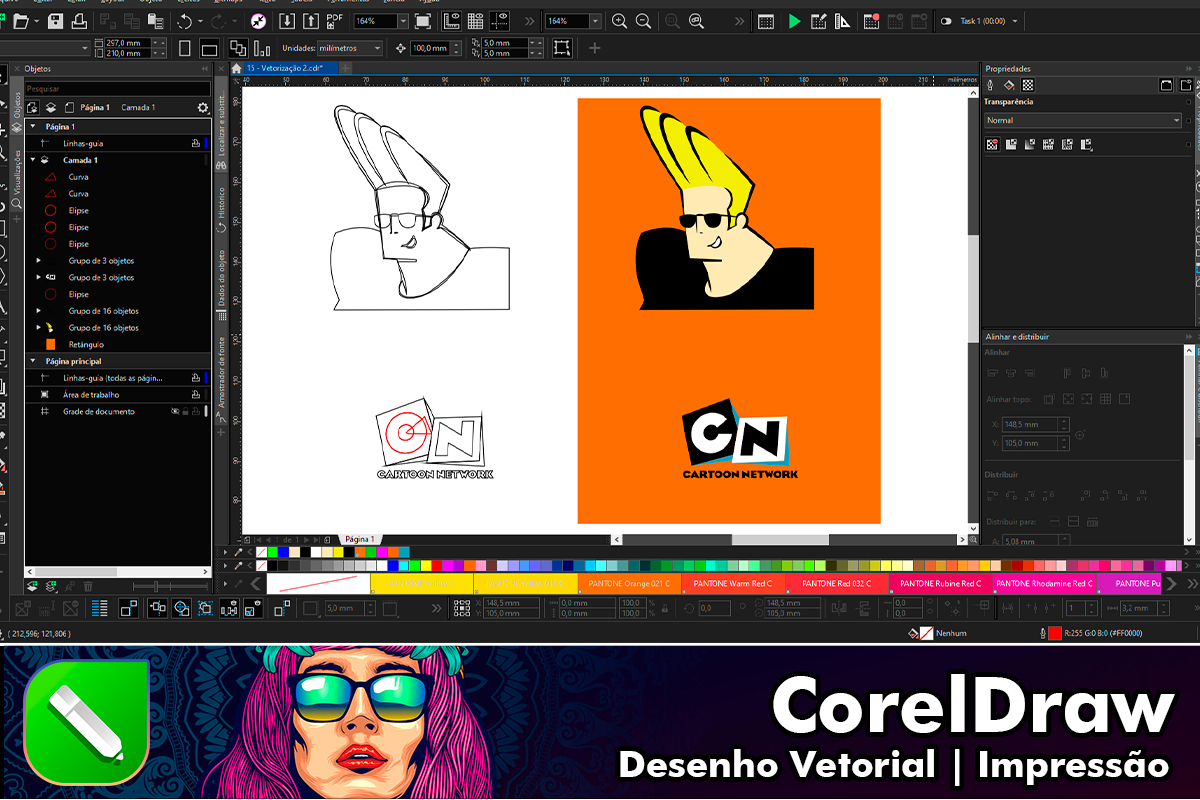
Task: Collapse the Página principal node
Action: click(32, 361)
